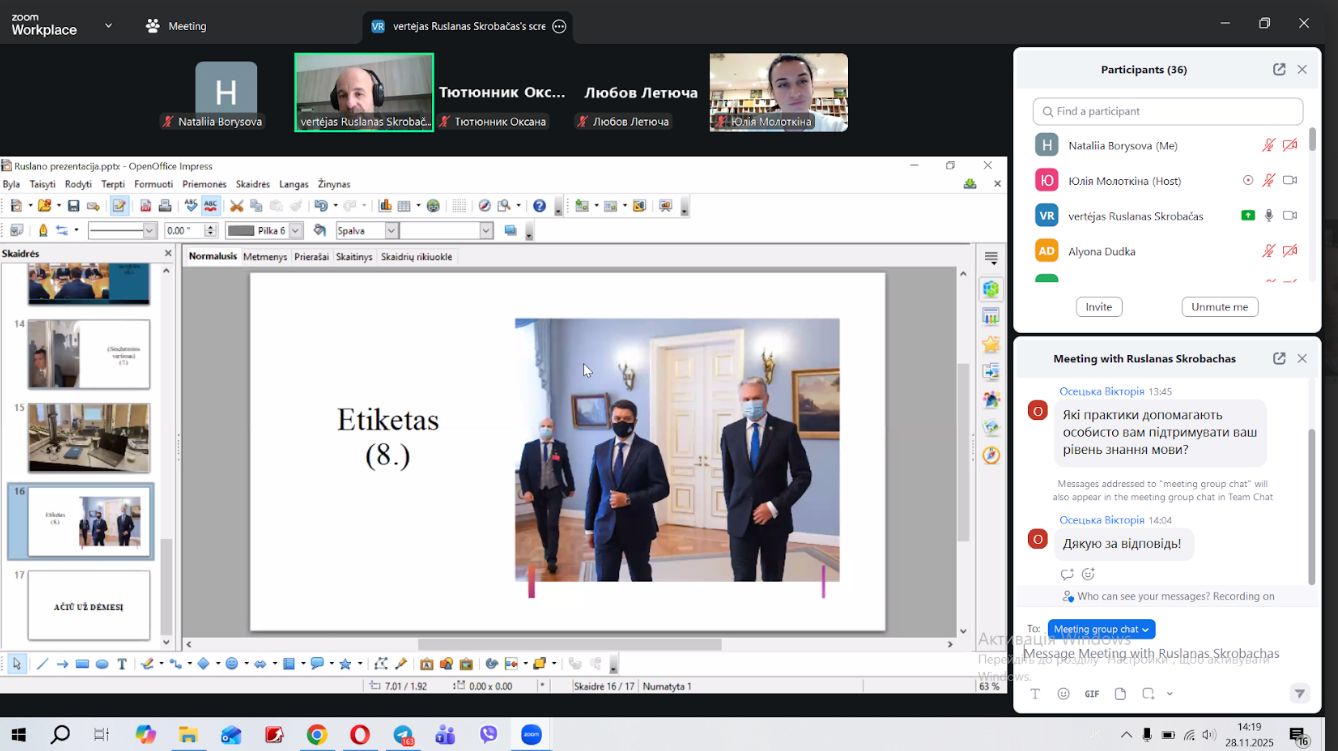Click the GIF icon in chat toolbar

coord(1092,694)
